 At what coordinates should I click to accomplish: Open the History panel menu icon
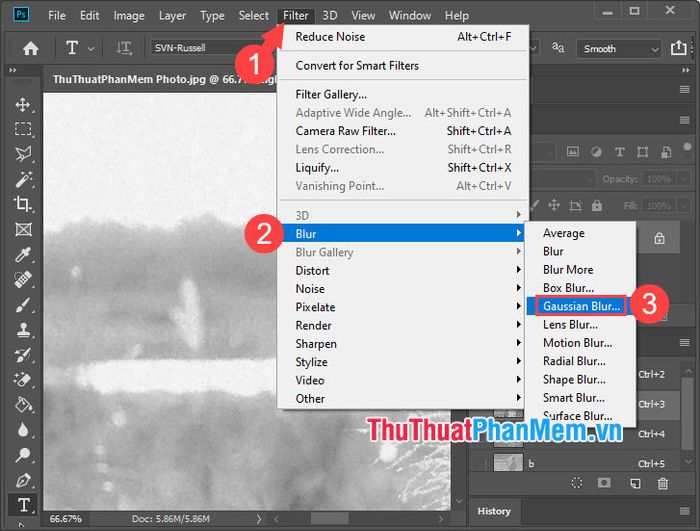click(684, 511)
